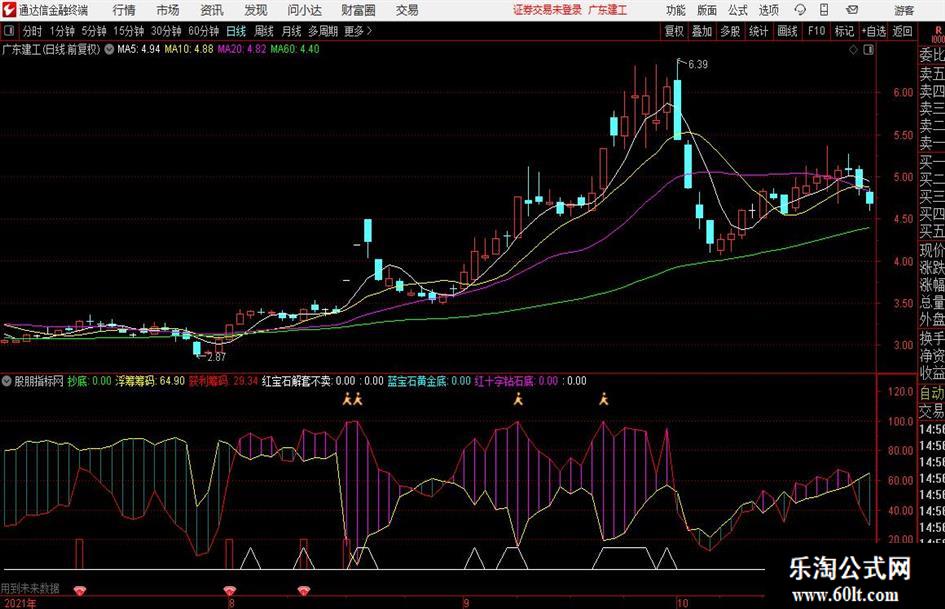The height and width of the screenshot is (609, 945).
Task: Open the 多周期 multi-period view
Action: (x=323, y=31)
